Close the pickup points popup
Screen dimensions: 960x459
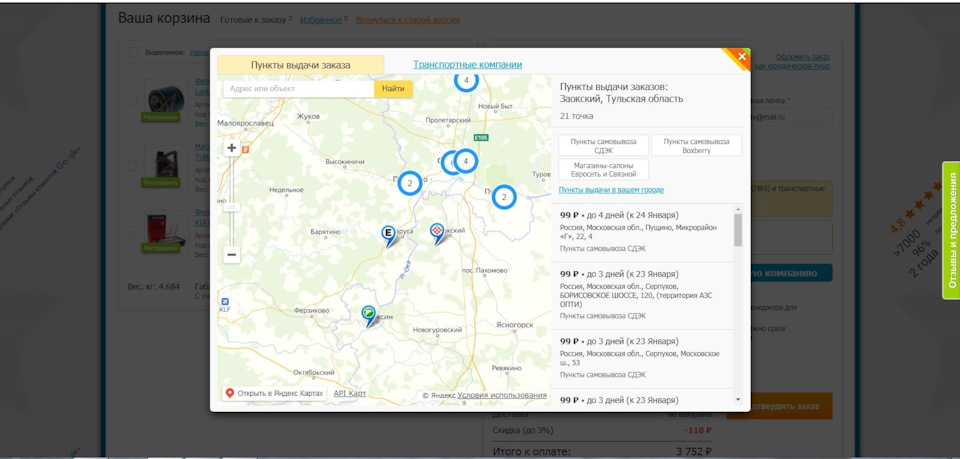pos(741,57)
